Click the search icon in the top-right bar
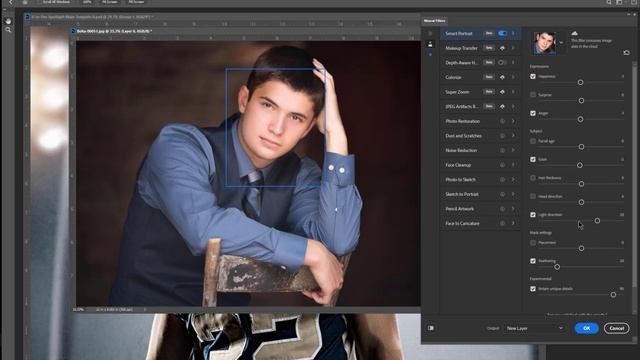The height and width of the screenshot is (360, 640). pos(609,2)
